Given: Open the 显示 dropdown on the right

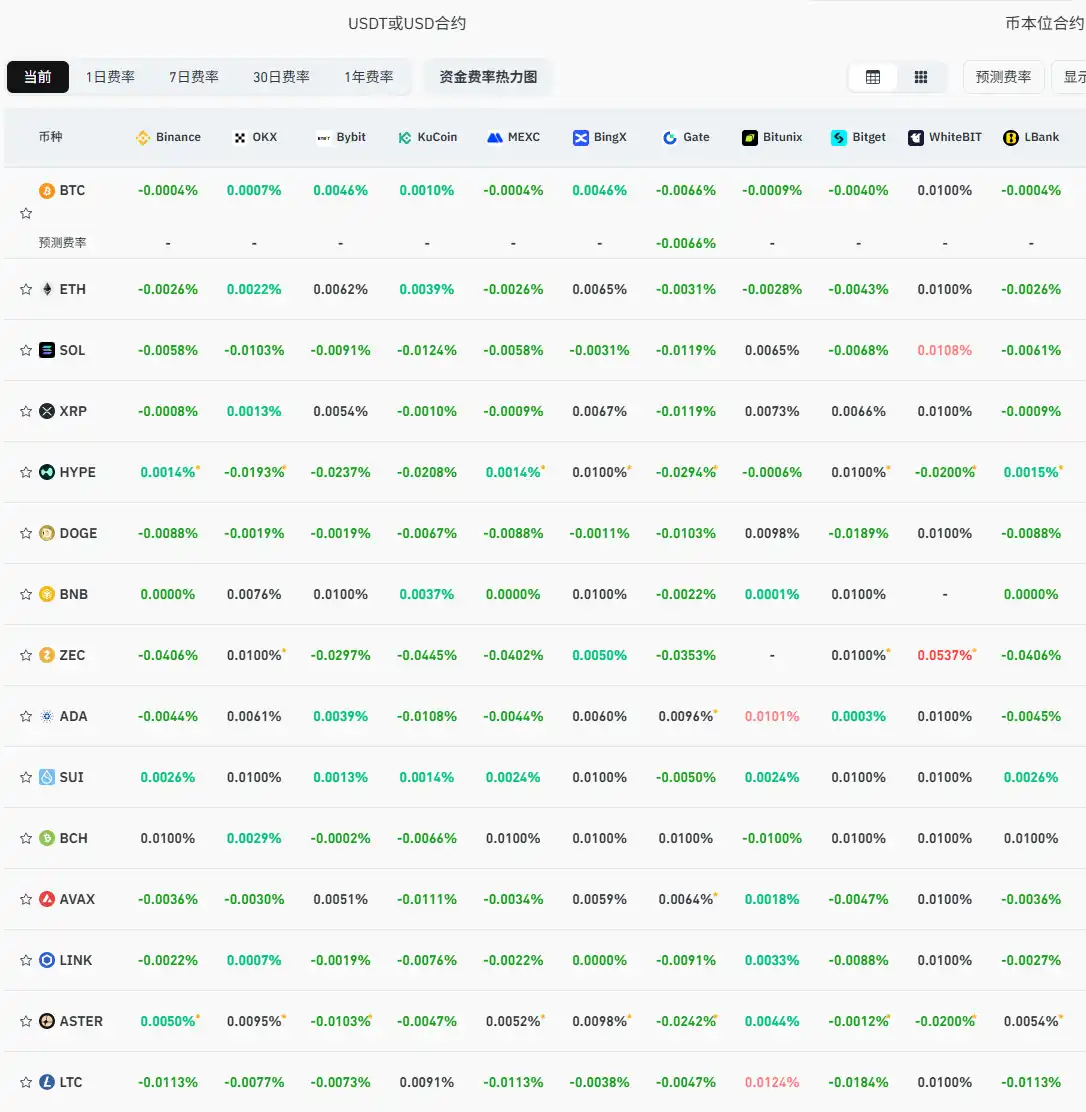Looking at the screenshot, I should point(1070,76).
